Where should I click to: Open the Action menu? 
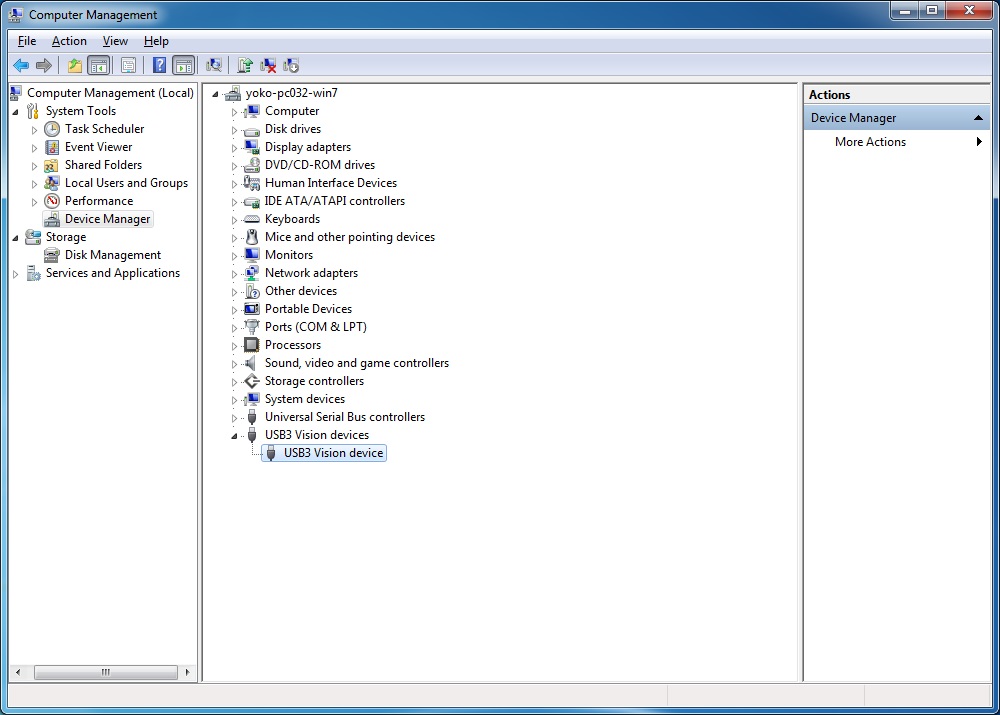tap(69, 41)
